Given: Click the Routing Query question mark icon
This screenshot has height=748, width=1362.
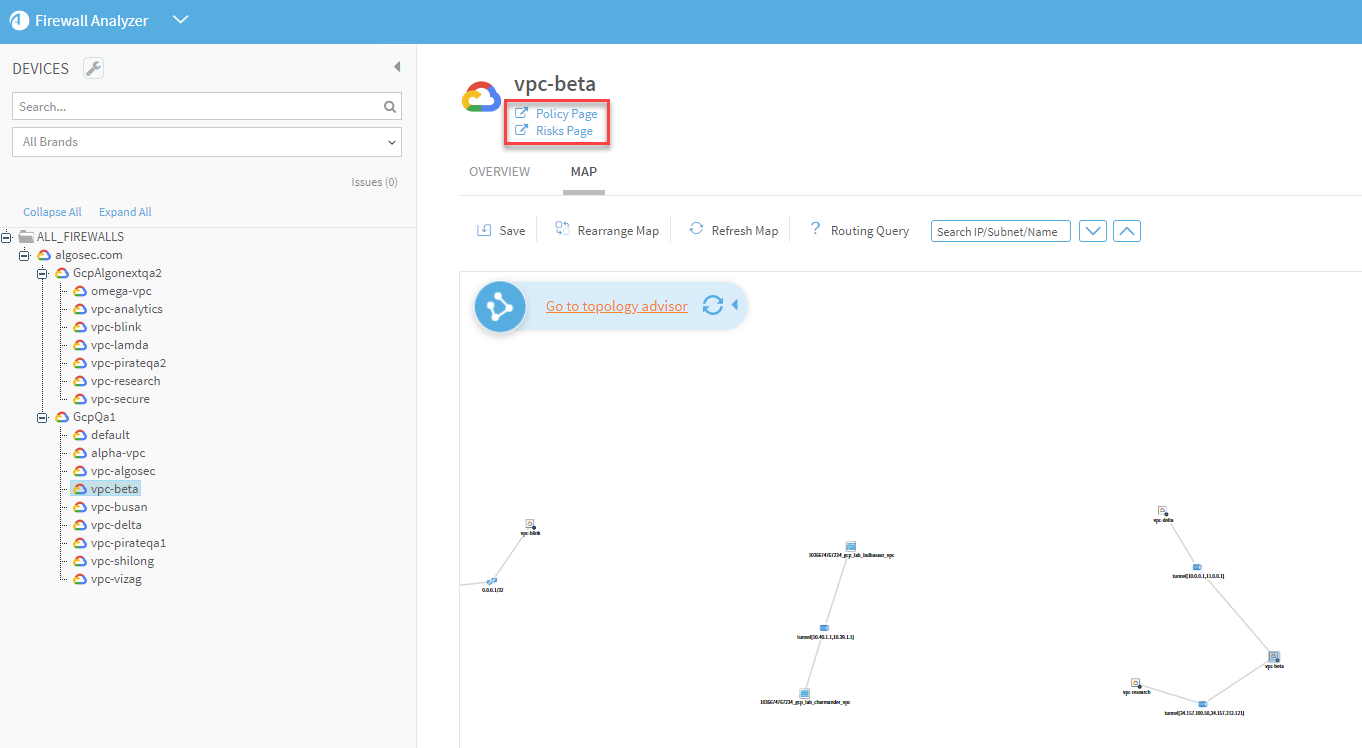Looking at the screenshot, I should tap(815, 229).
